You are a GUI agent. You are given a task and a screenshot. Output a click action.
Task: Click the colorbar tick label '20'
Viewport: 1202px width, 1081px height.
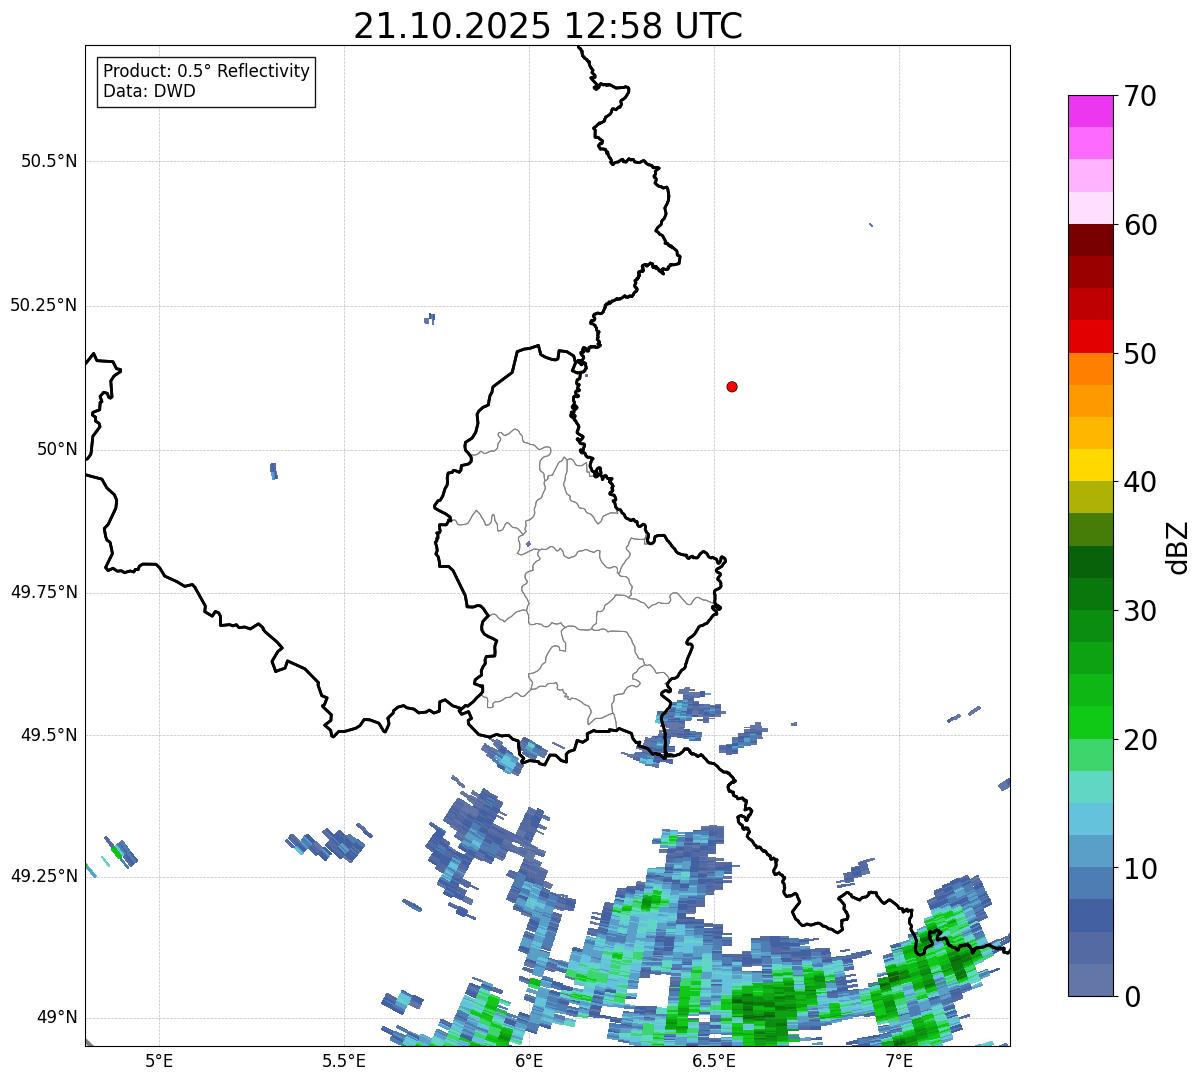1140,740
